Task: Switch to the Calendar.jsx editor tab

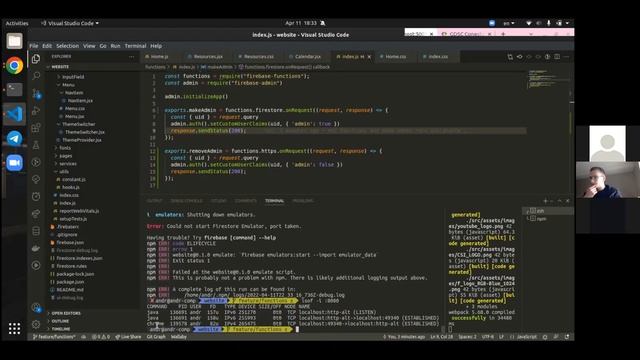Action: pos(308,57)
